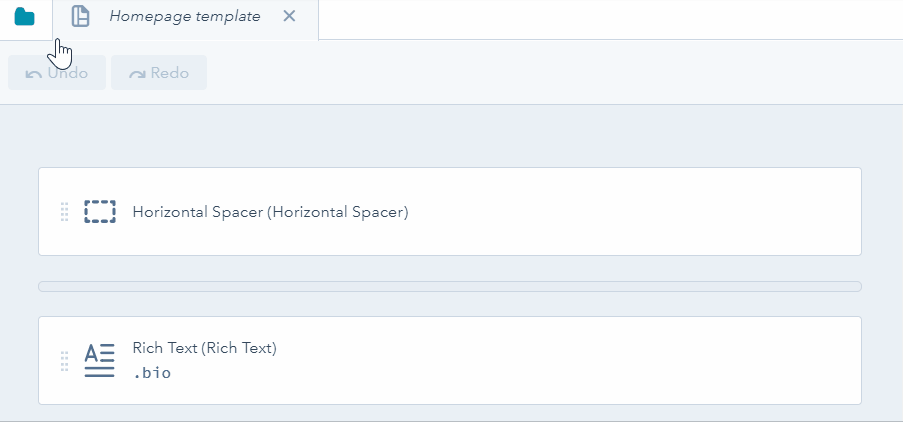This screenshot has width=903, height=422.
Task: Open the folder file browser icon
Action: click(25, 17)
